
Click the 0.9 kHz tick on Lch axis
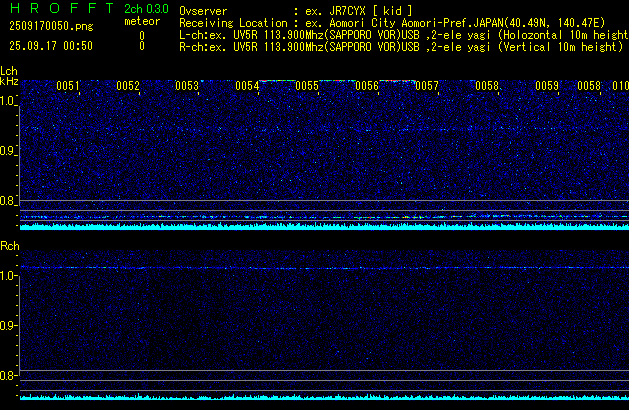(8, 151)
